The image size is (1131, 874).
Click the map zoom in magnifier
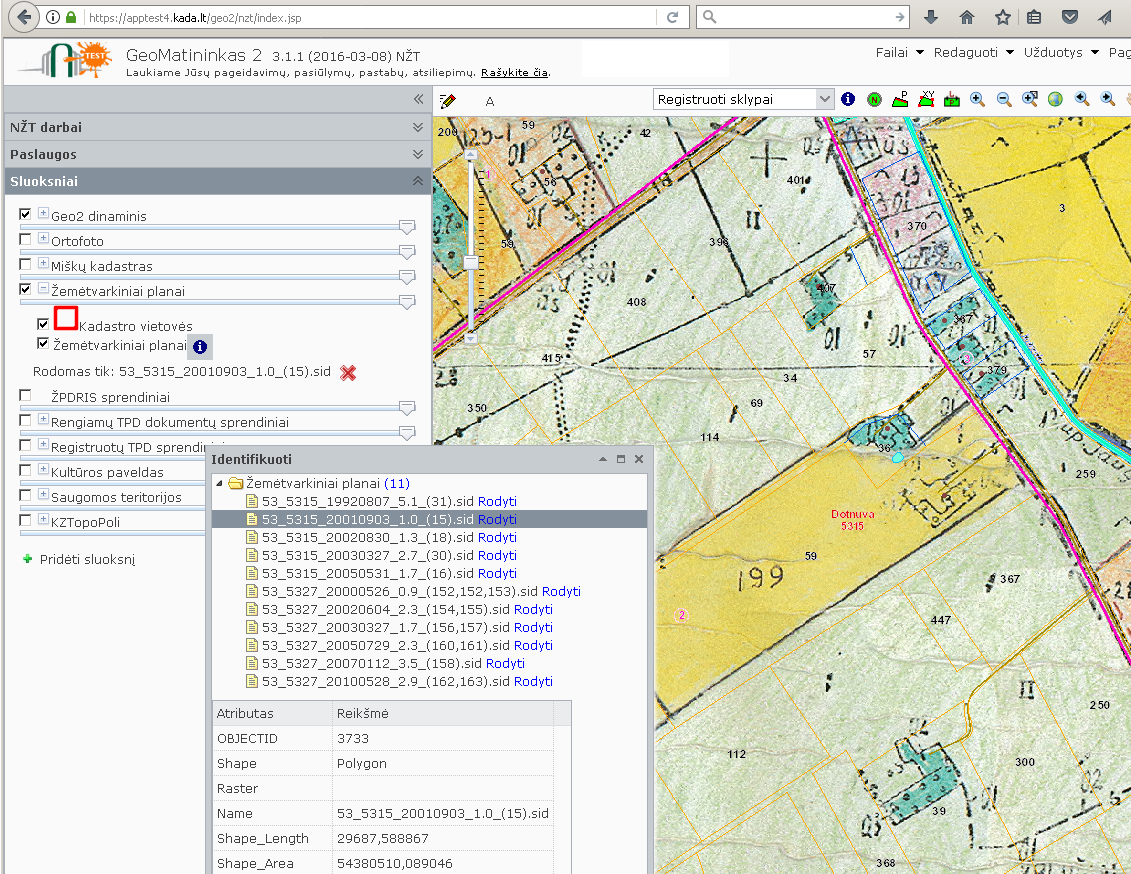point(977,100)
